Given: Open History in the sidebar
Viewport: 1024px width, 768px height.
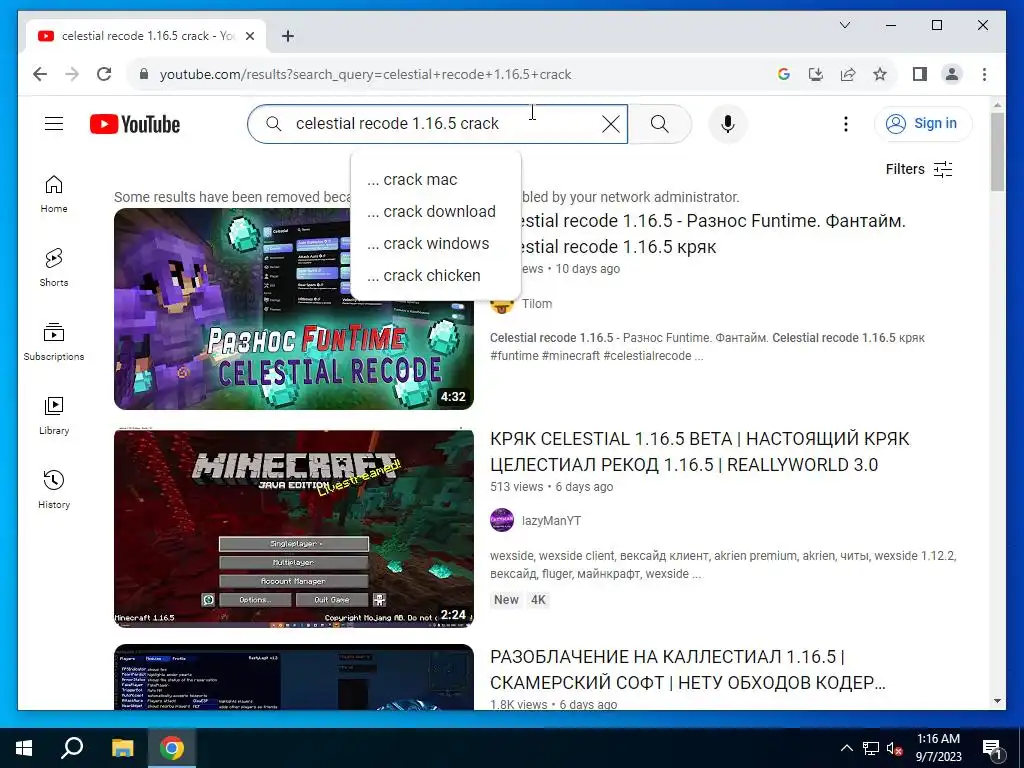Looking at the screenshot, I should 54,489.
